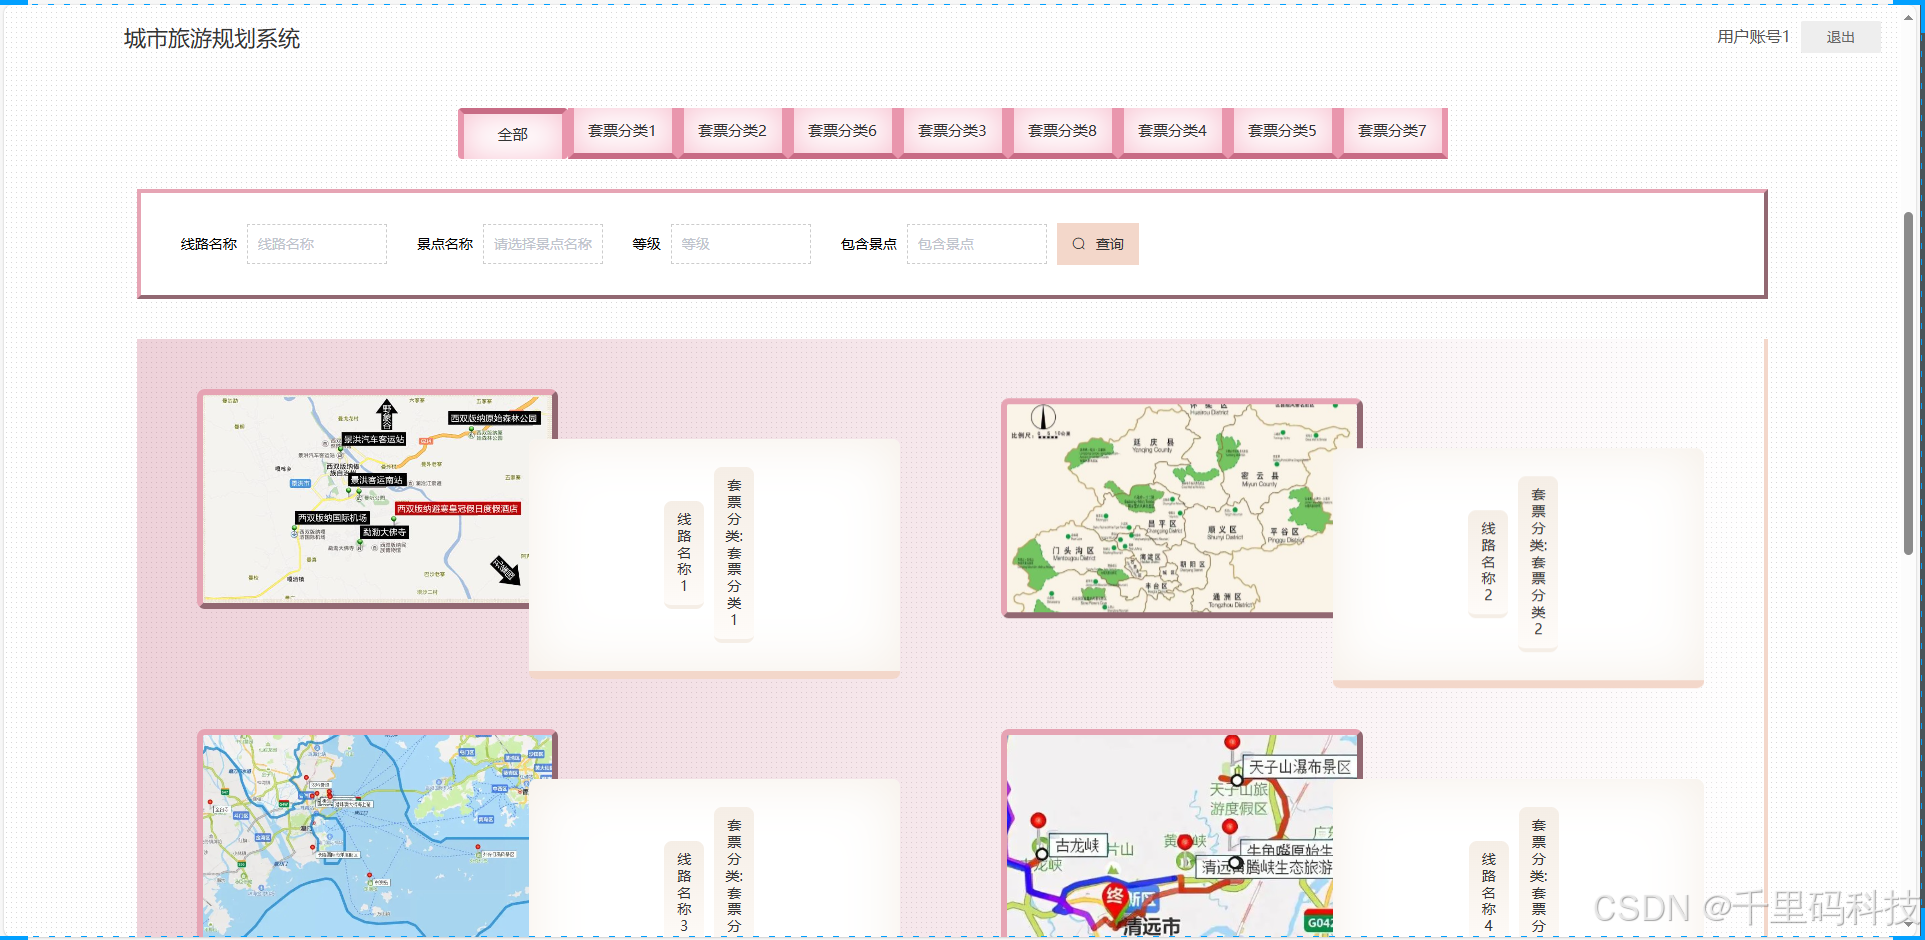Click the vertical page scrollbar thumb

[1908, 383]
